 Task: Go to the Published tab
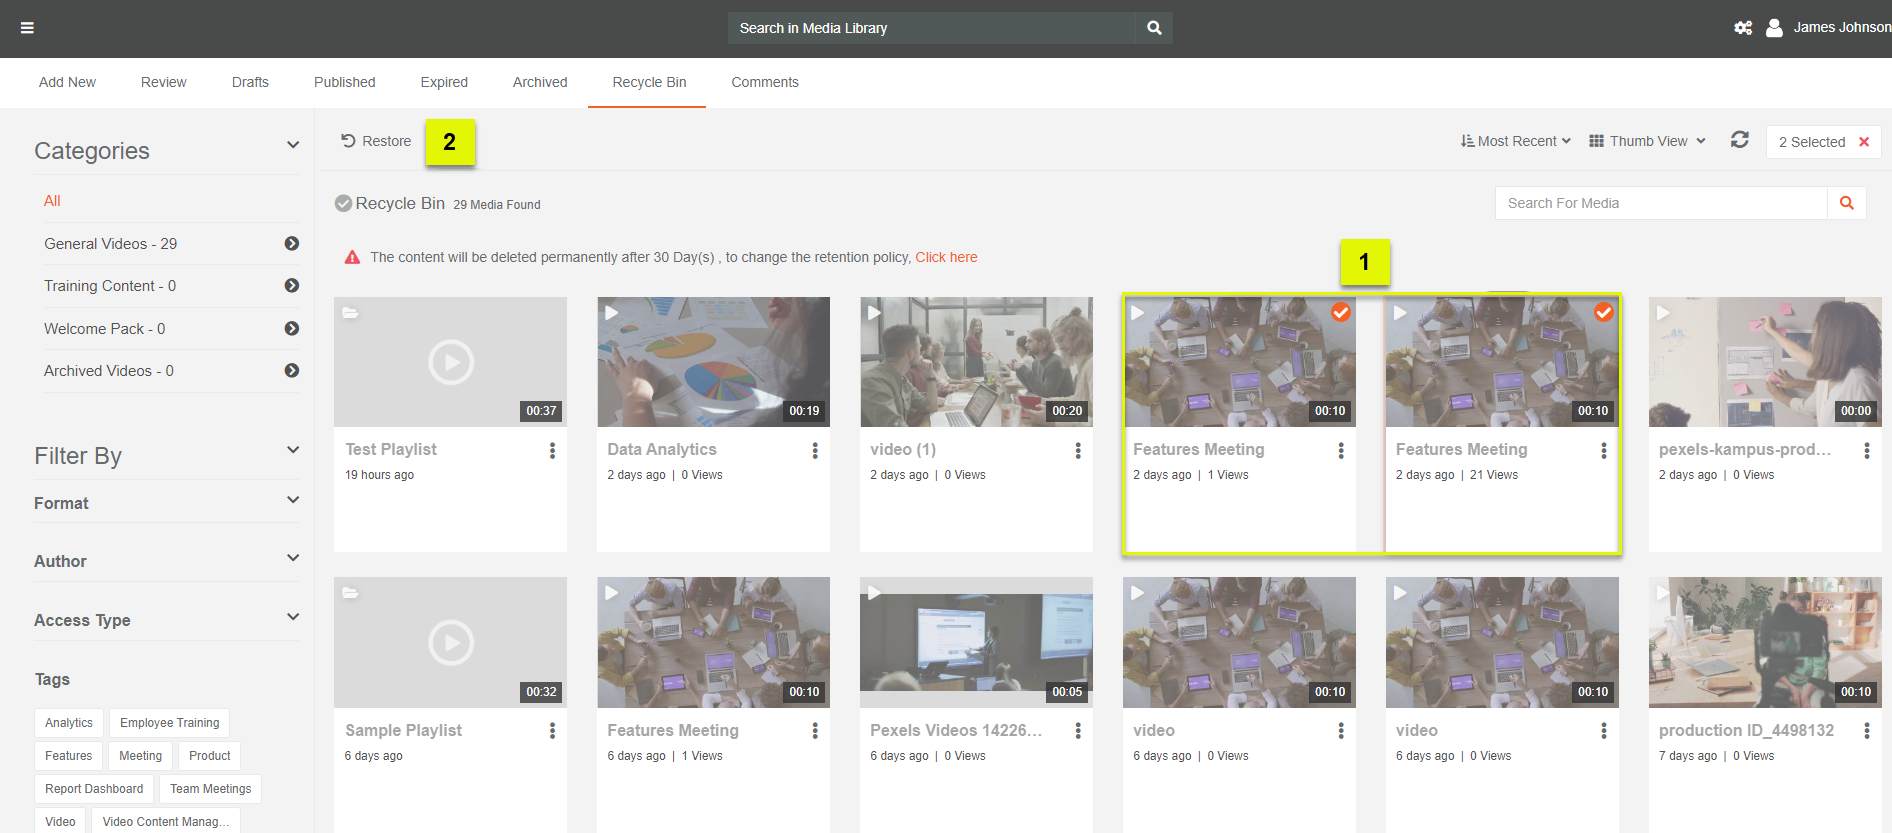[344, 82]
